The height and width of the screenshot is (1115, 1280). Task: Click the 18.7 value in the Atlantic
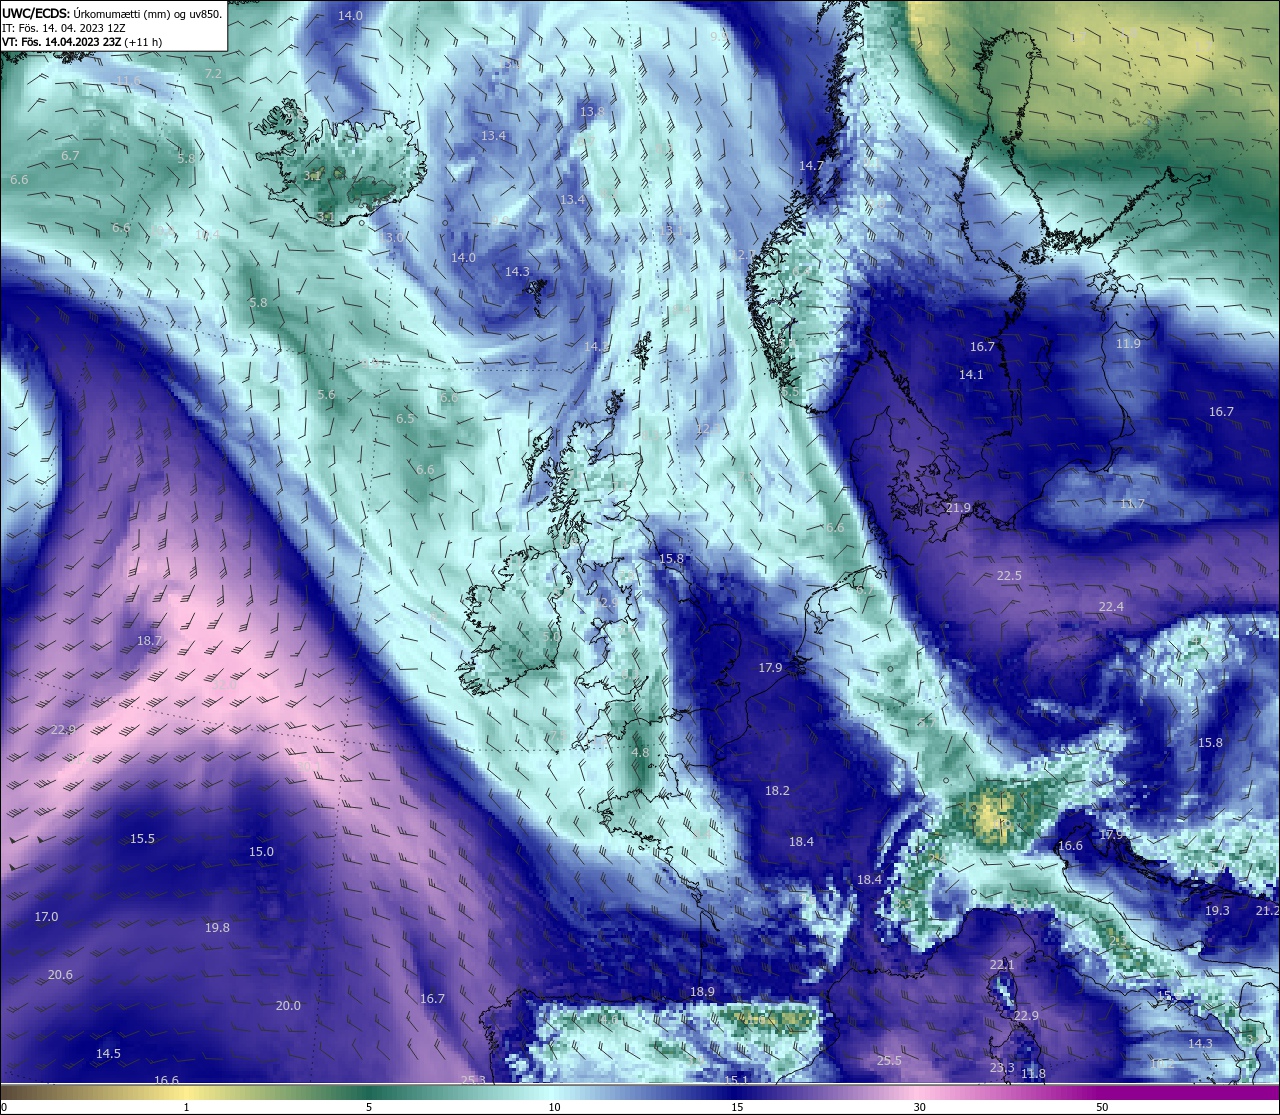tap(149, 640)
